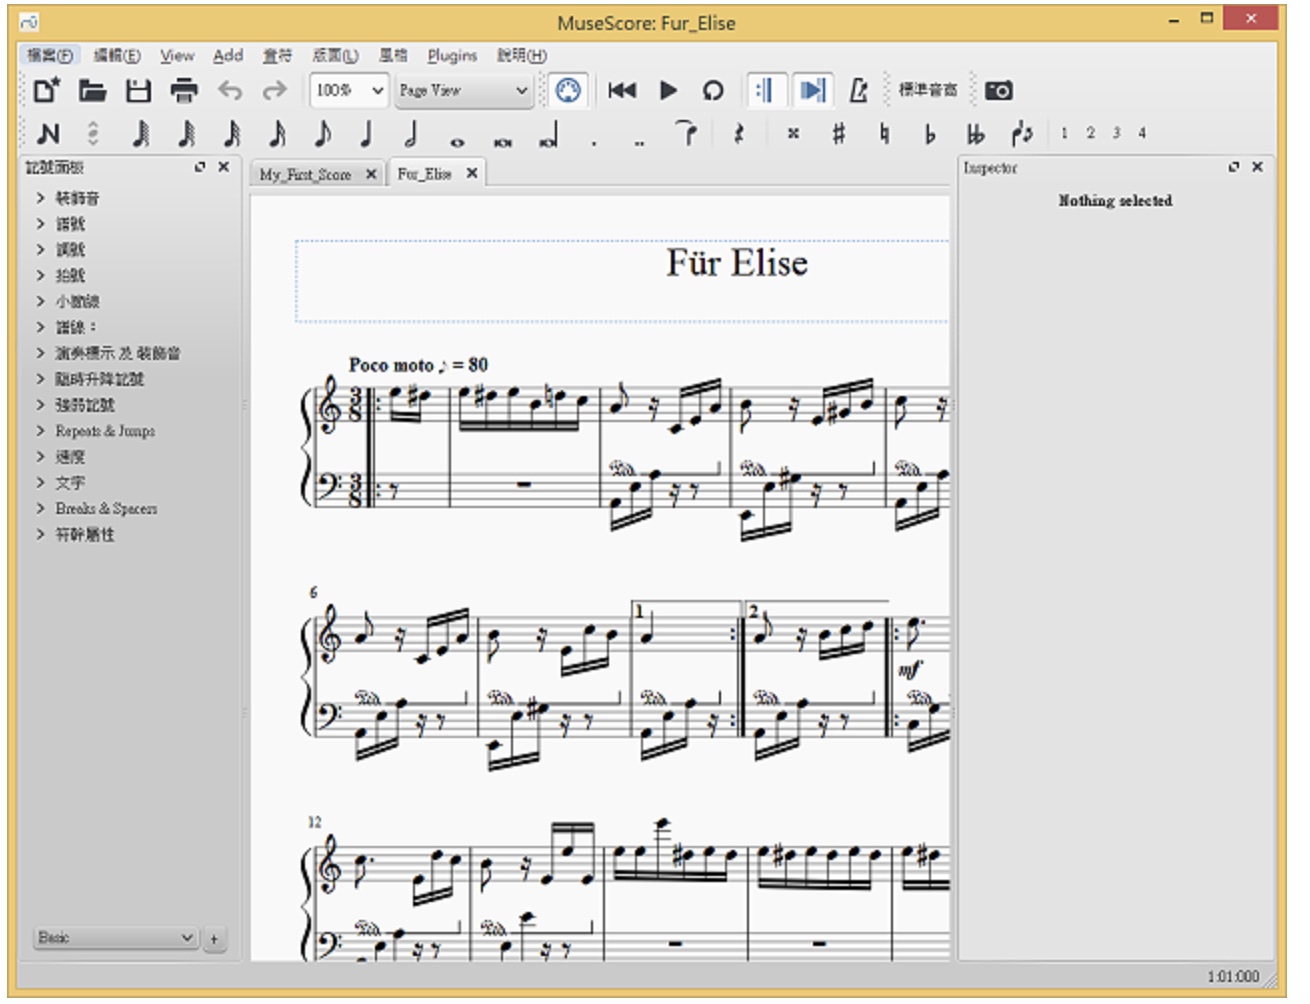
Task: Select the whole note duration
Action: pyautogui.click(x=457, y=142)
